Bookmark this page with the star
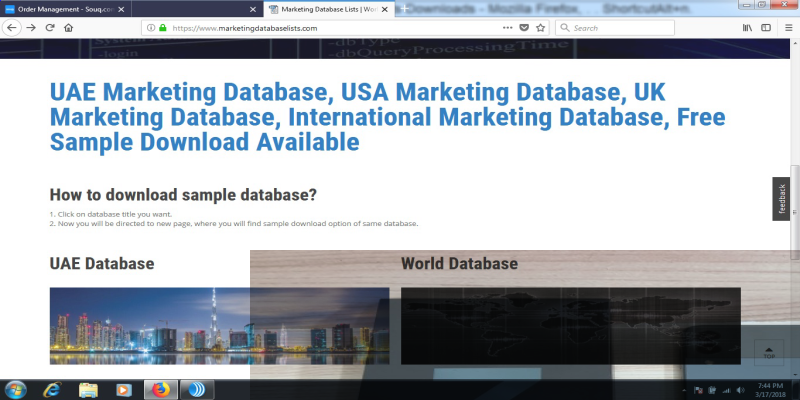 tap(540, 28)
